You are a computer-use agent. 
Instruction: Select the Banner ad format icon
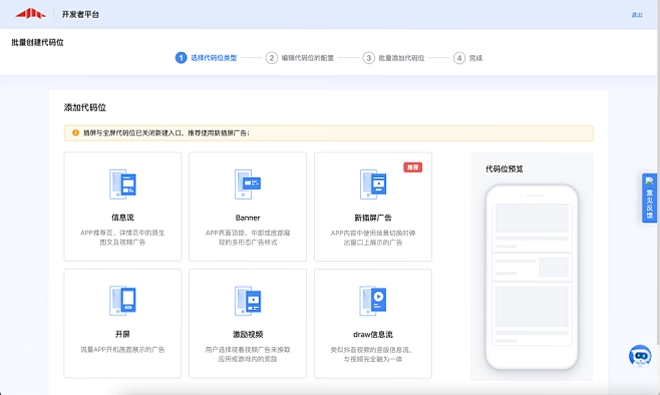point(248,184)
